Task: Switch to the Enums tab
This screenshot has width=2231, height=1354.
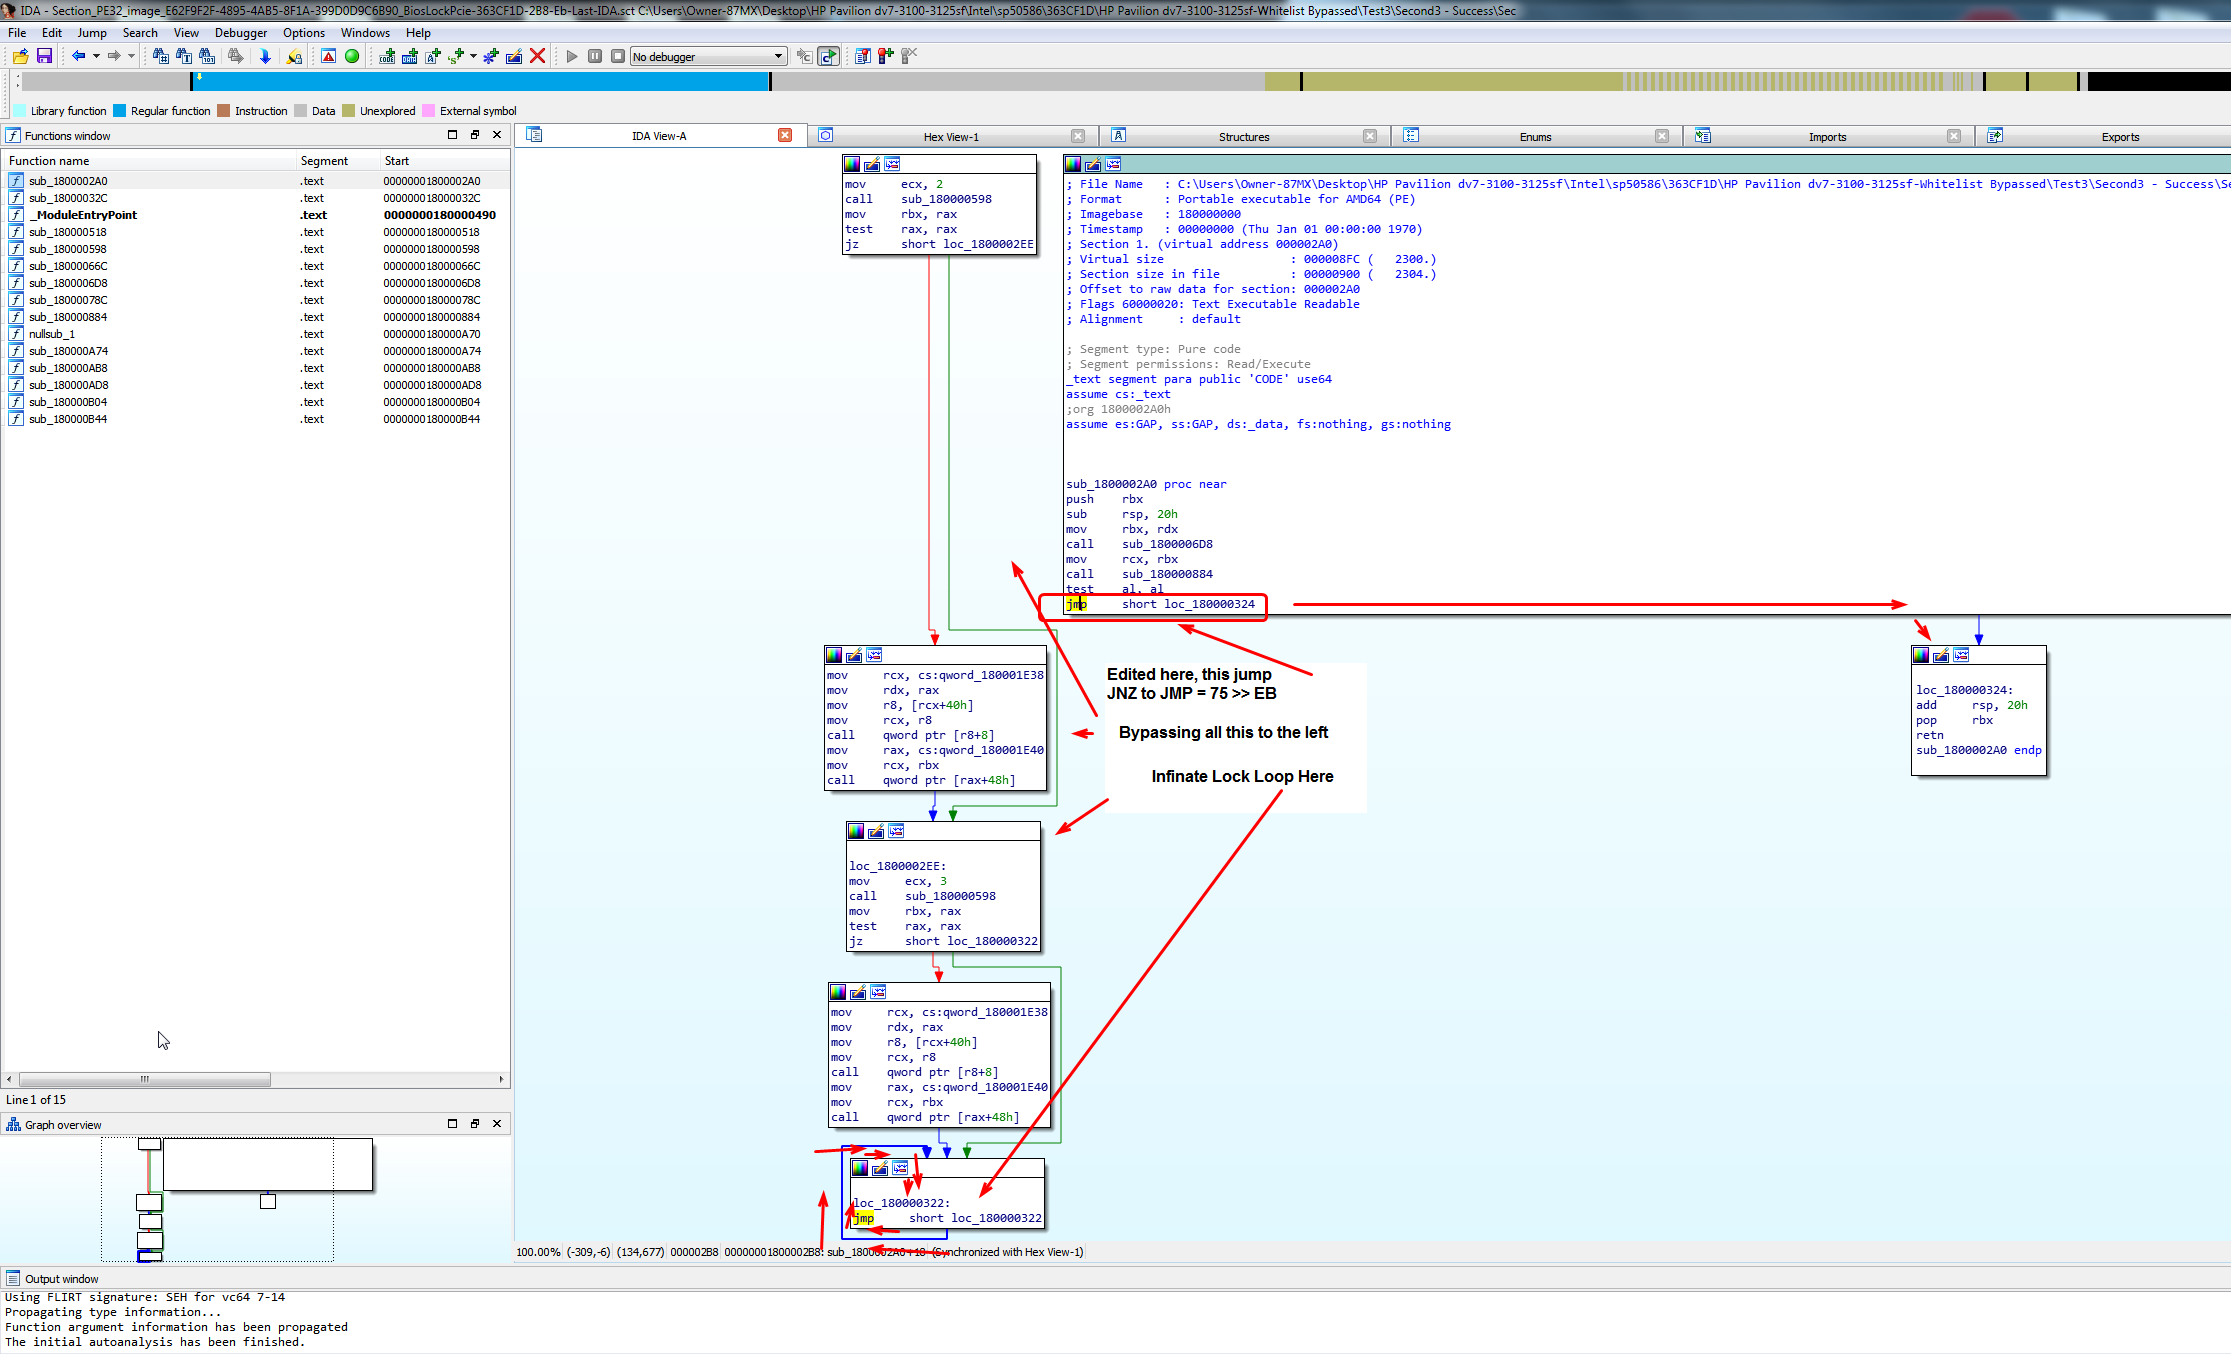Action: [1535, 137]
